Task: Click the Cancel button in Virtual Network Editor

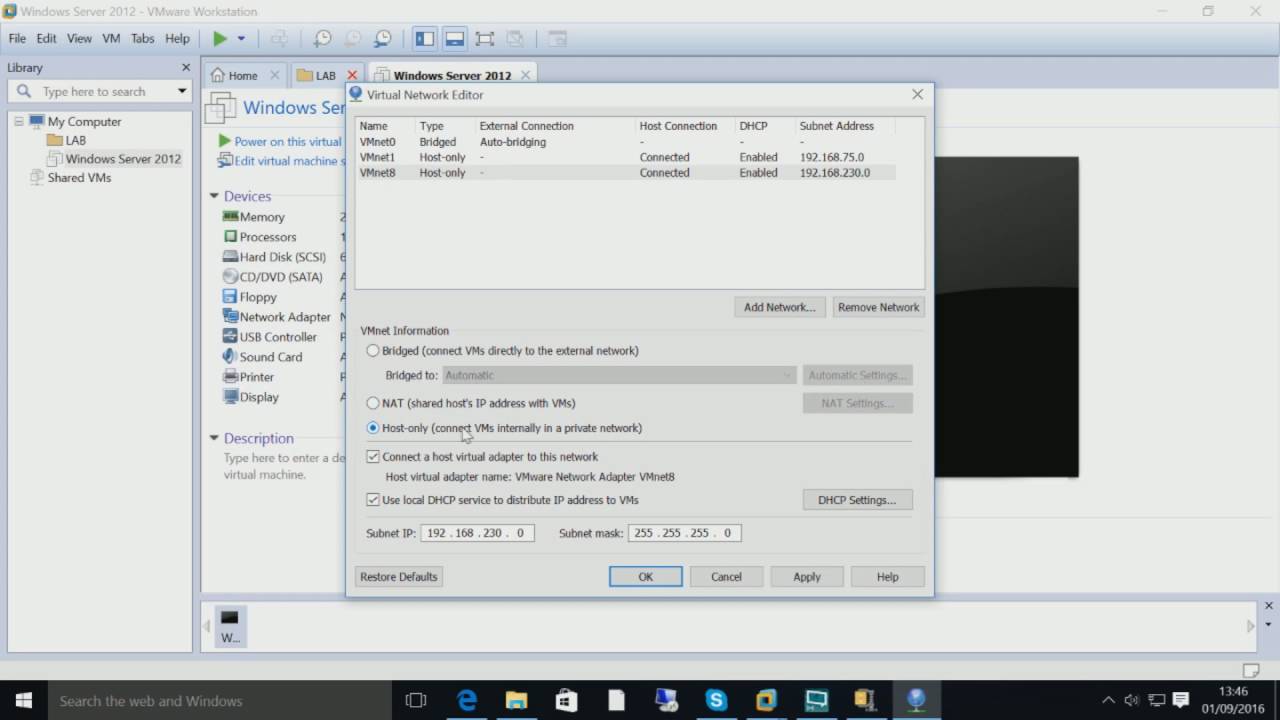Action: tap(726, 577)
